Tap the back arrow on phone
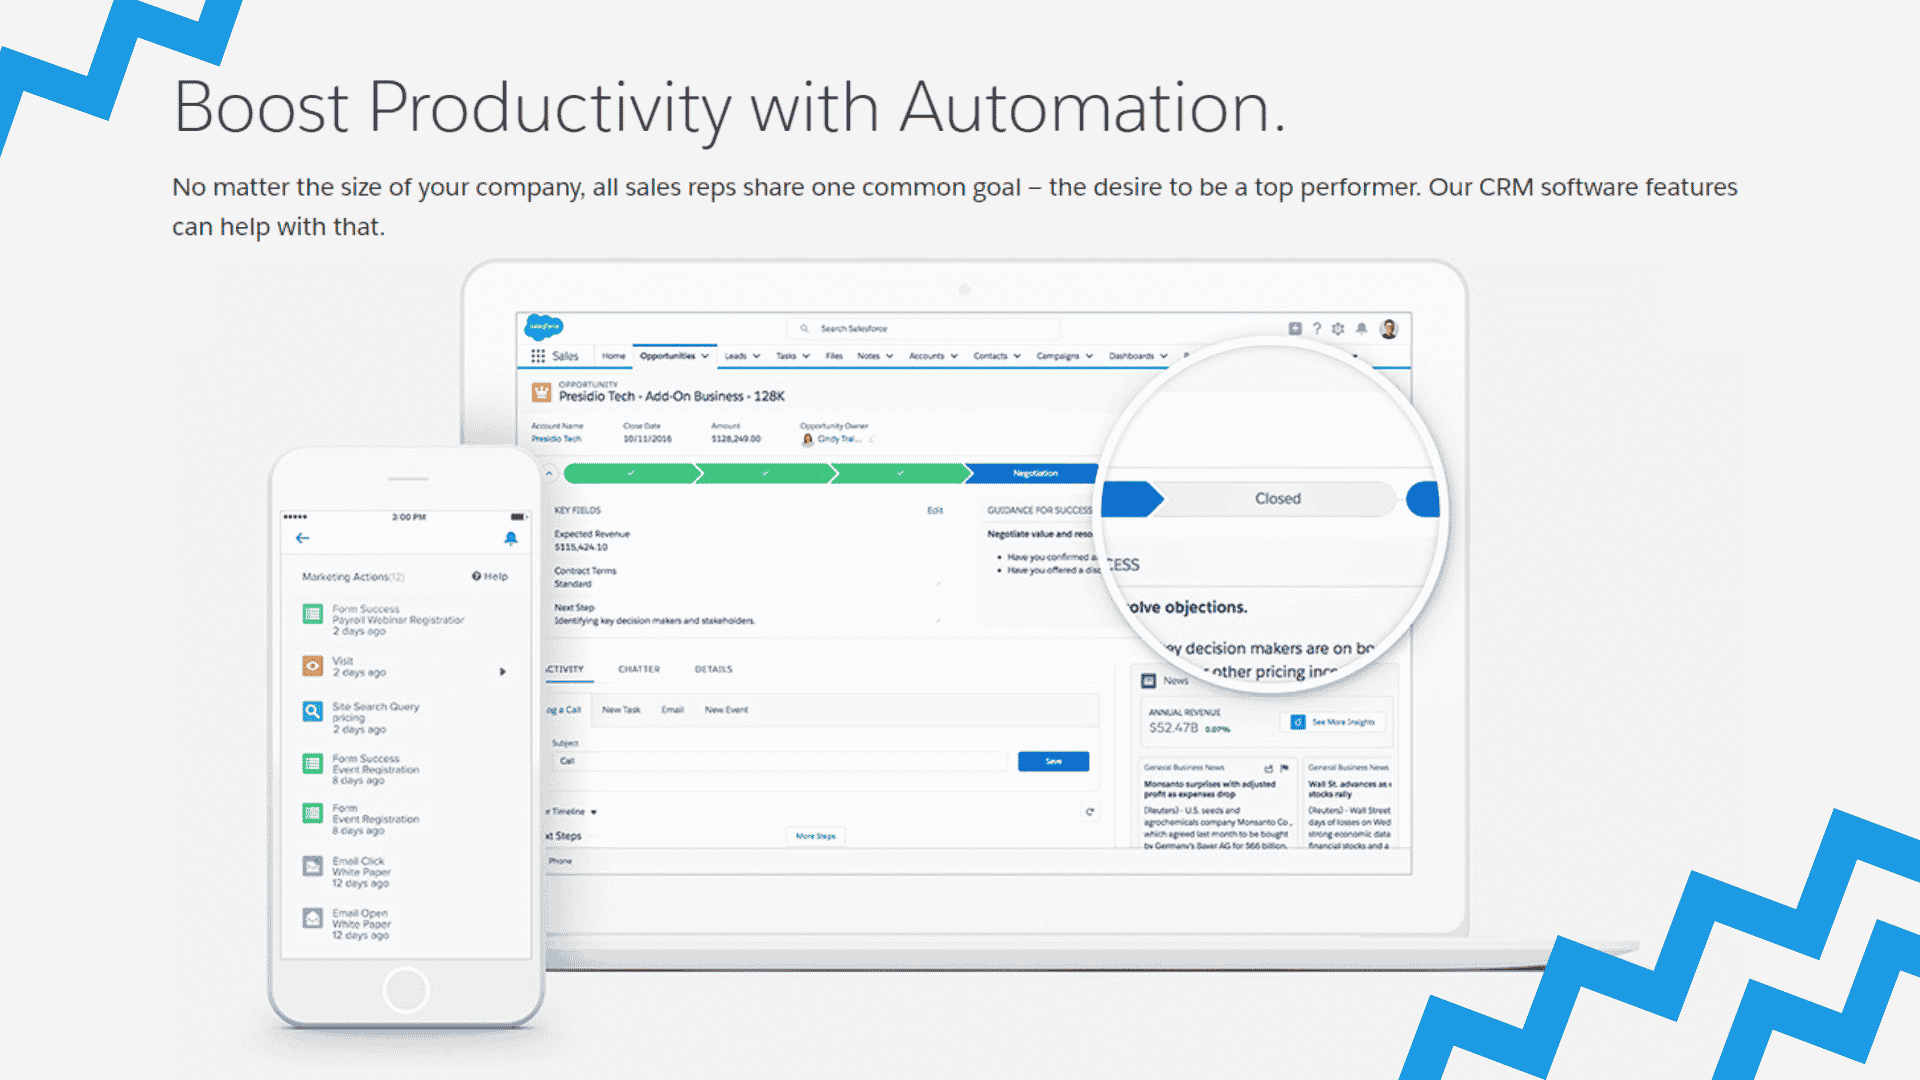Screen dimensions: 1920x1080 pos(303,538)
